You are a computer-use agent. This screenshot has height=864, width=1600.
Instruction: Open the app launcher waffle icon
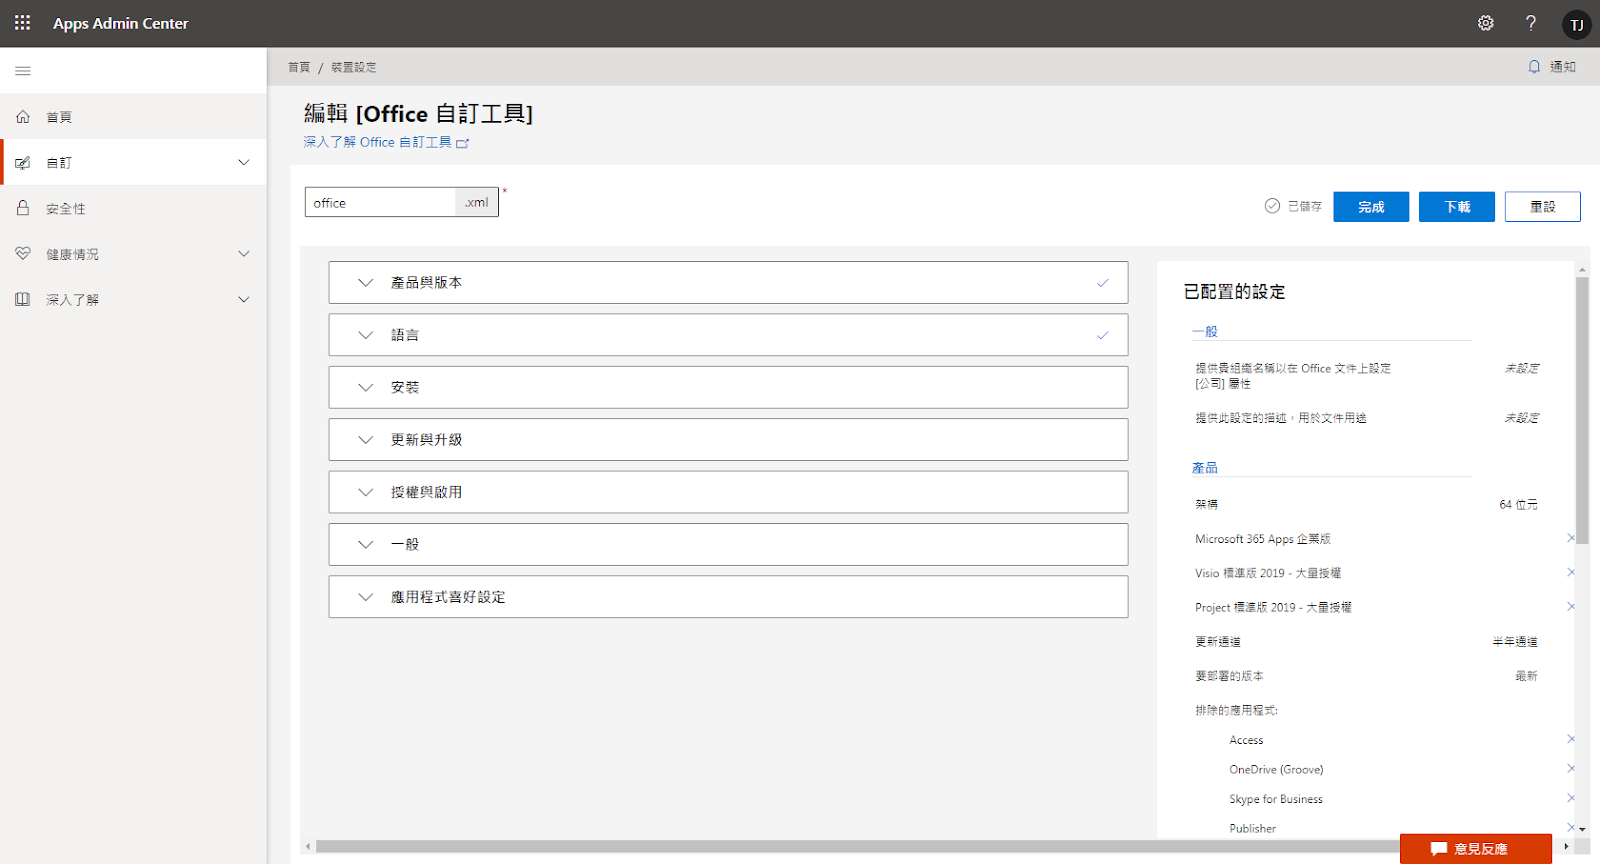22,22
